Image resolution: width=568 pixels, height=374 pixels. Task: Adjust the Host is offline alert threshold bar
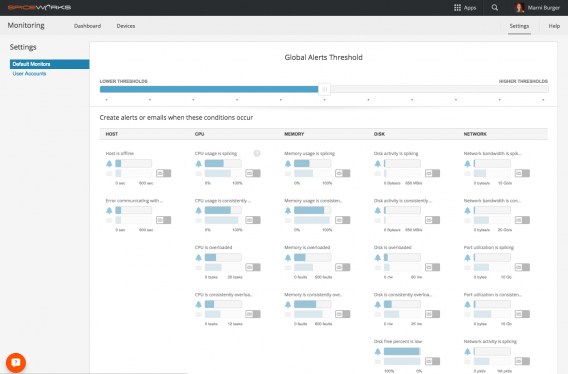[x=133, y=163]
